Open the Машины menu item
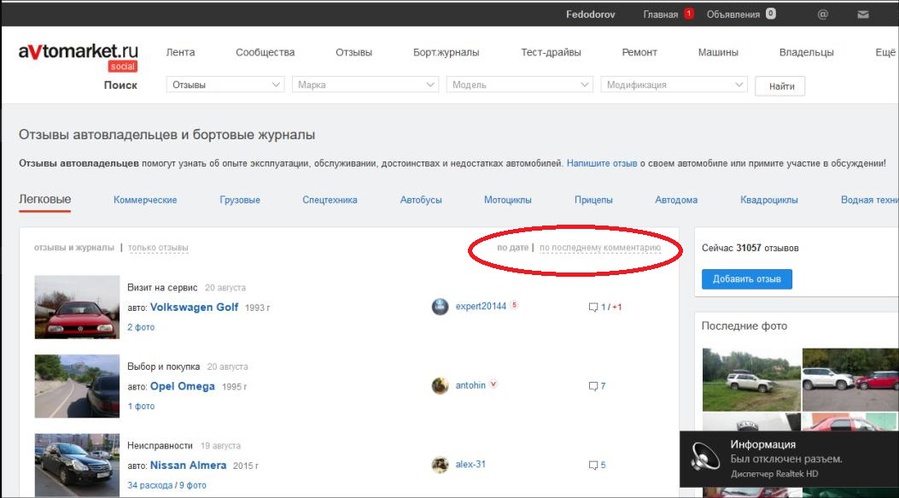The height and width of the screenshot is (498, 899). point(718,52)
